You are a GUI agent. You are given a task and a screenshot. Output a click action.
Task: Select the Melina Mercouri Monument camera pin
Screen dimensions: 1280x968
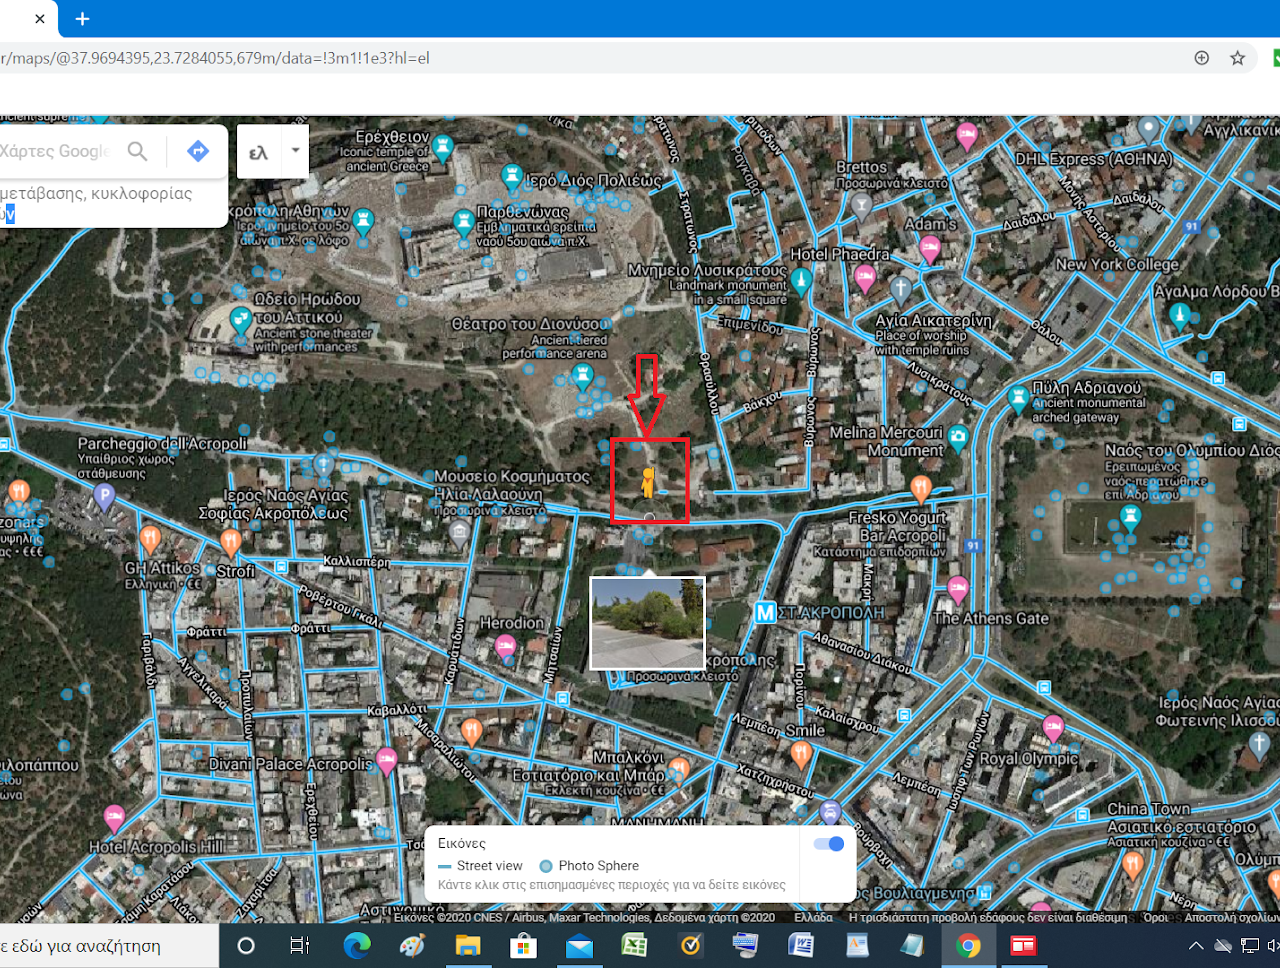[958, 436]
